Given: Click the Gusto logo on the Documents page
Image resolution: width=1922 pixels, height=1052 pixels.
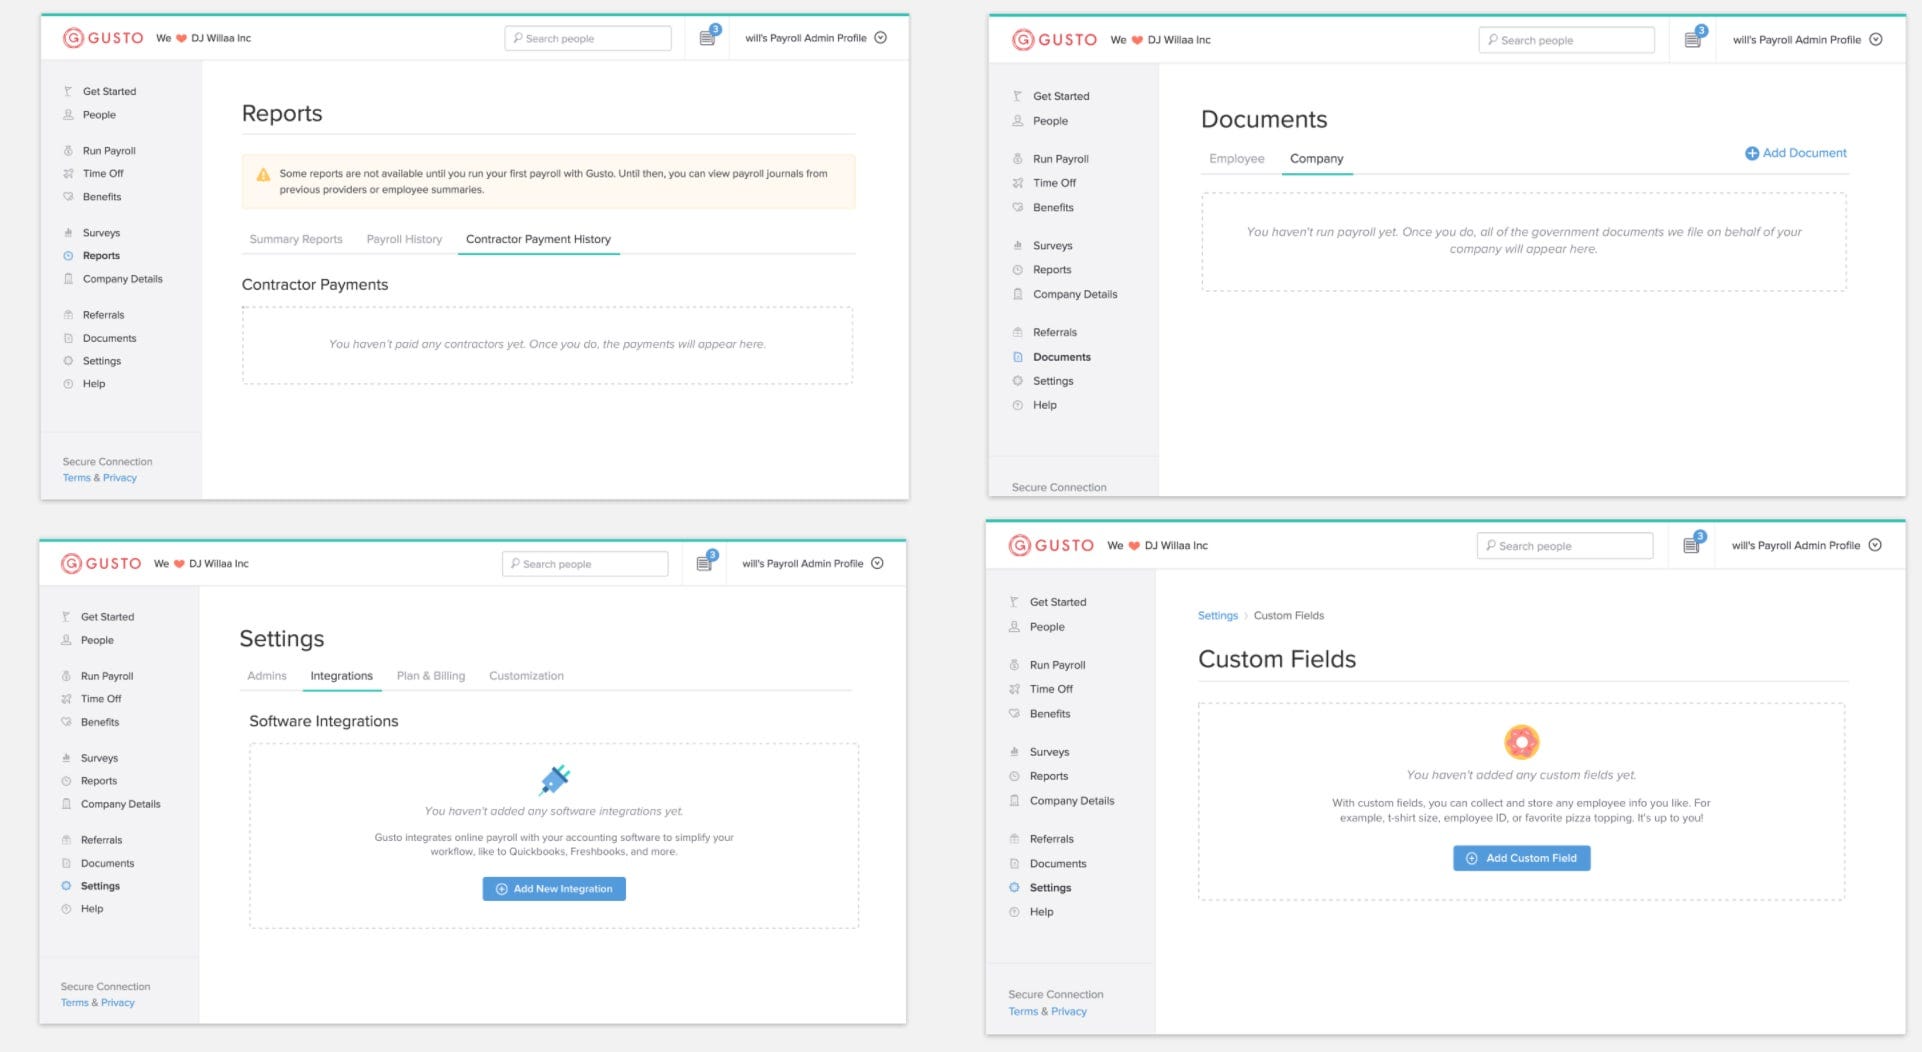Looking at the screenshot, I should click(x=1054, y=40).
